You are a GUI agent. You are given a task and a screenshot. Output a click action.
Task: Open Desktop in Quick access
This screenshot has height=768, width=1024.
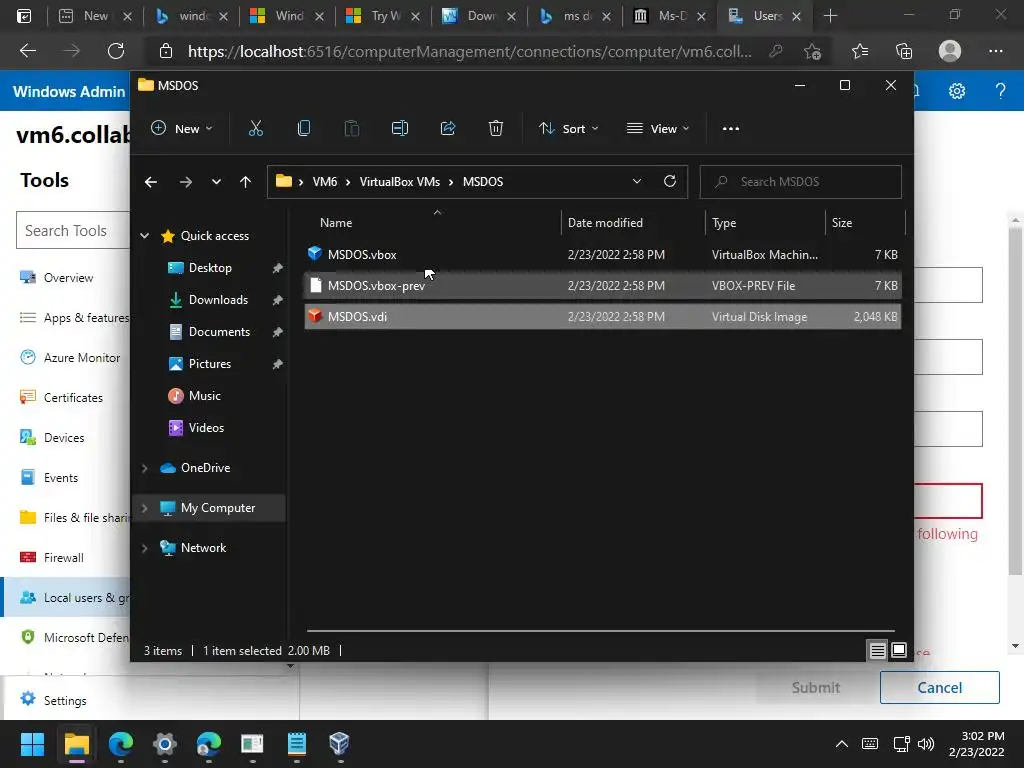tap(210, 268)
